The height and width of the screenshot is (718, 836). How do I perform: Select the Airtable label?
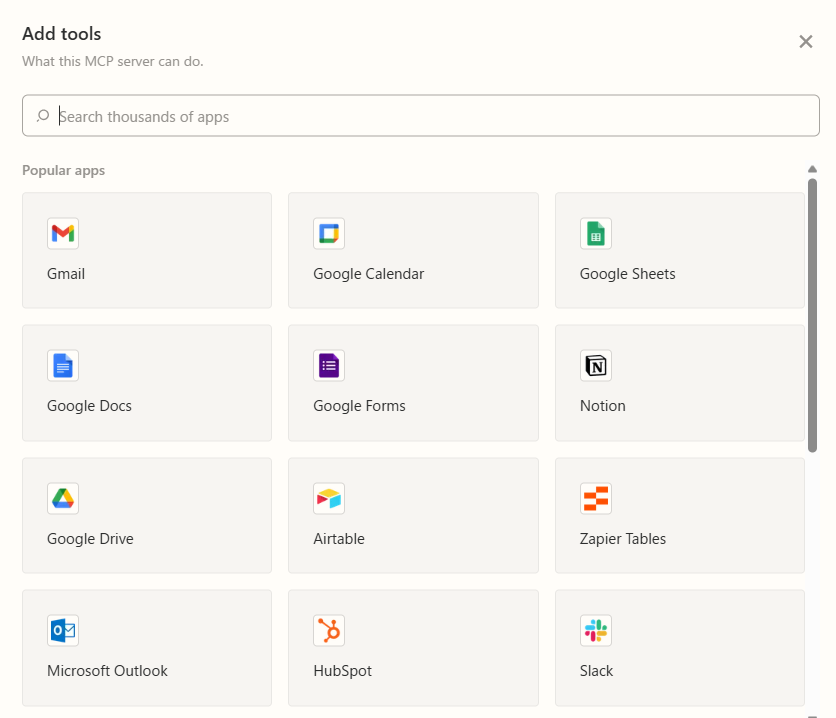point(339,539)
